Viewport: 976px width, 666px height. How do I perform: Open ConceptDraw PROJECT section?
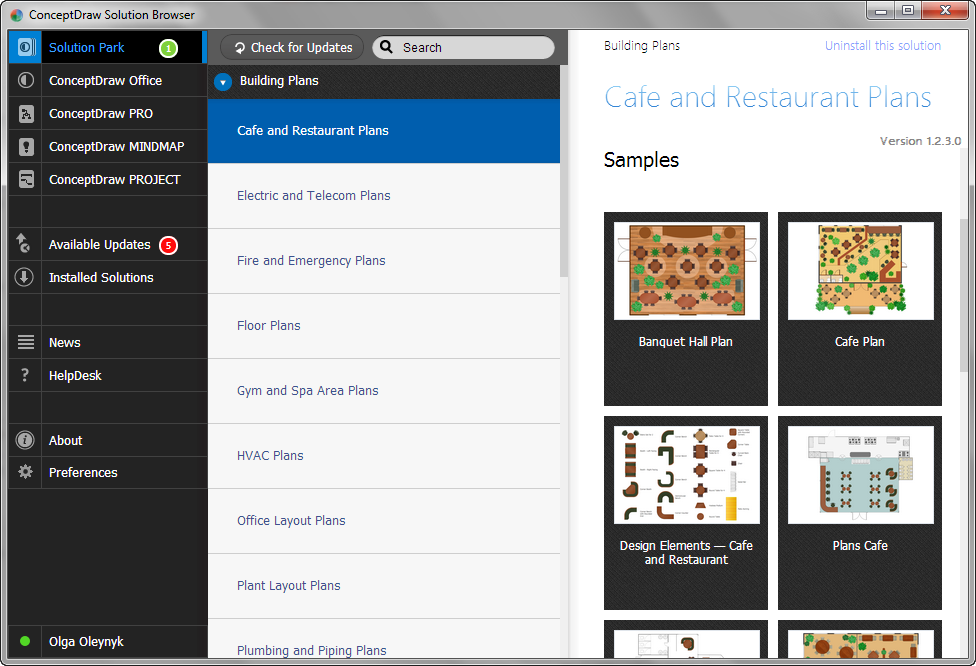108,179
